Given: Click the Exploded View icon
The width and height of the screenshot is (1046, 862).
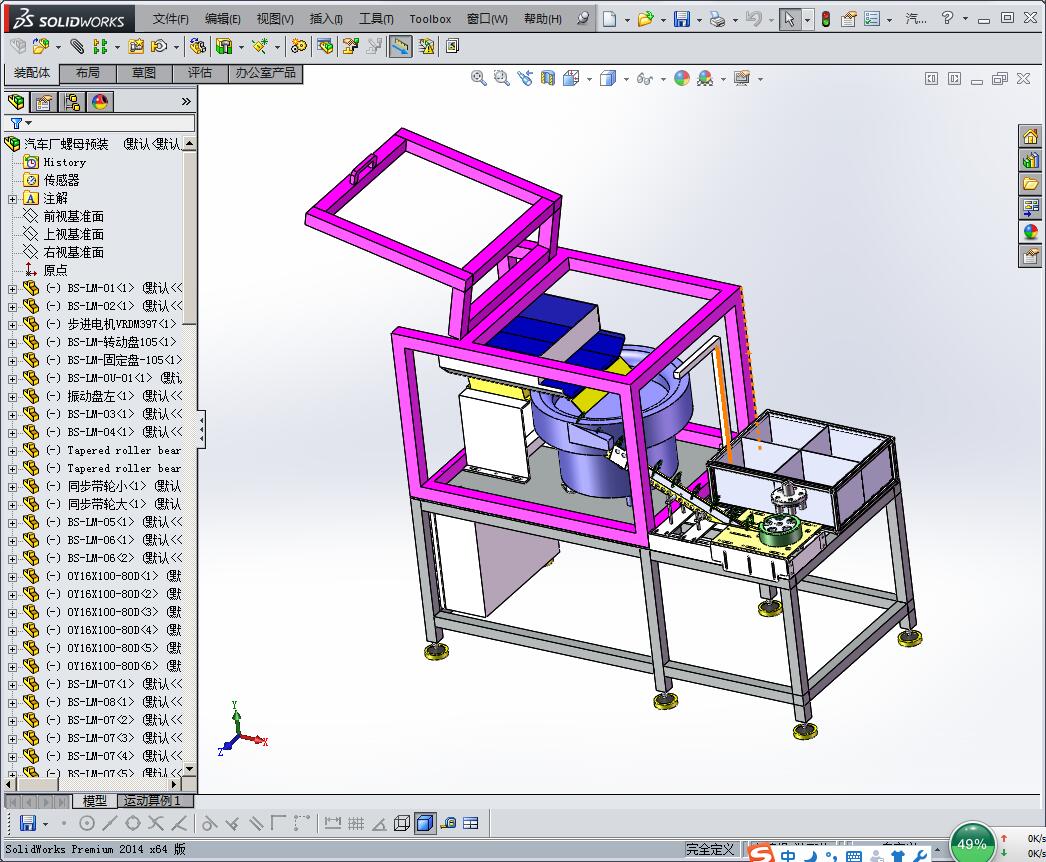Looking at the screenshot, I should tap(351, 46).
